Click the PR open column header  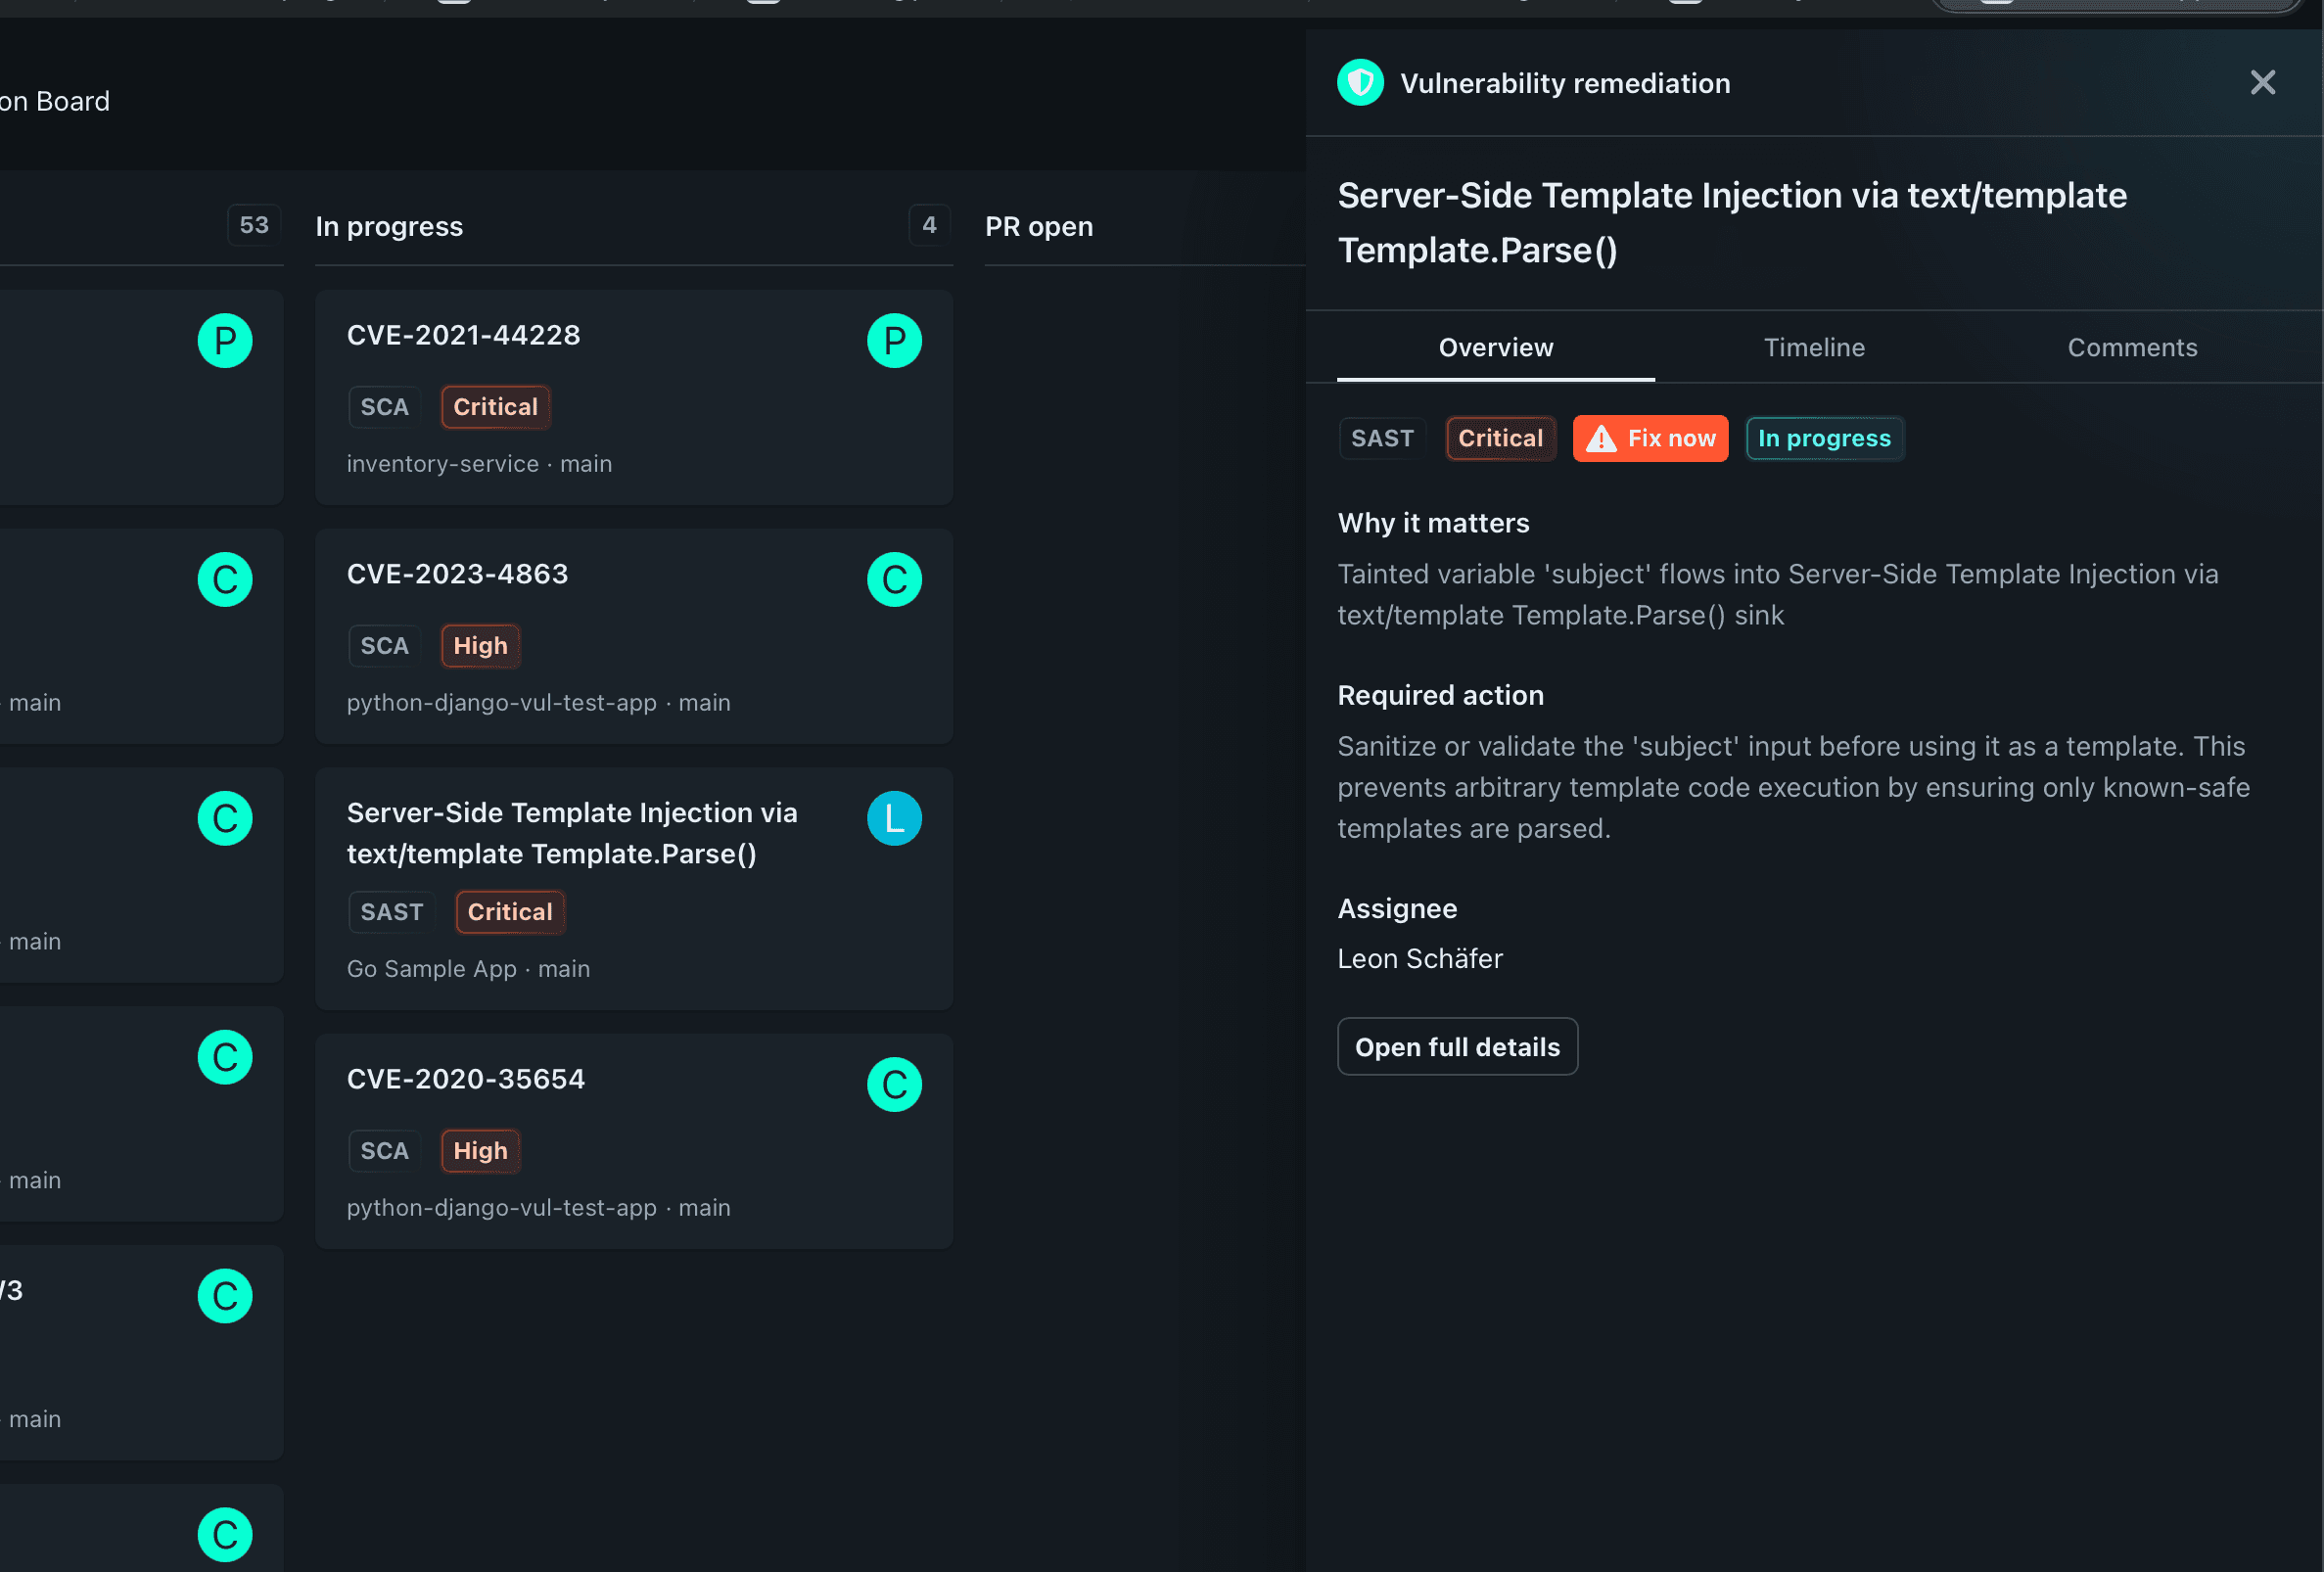click(1038, 227)
